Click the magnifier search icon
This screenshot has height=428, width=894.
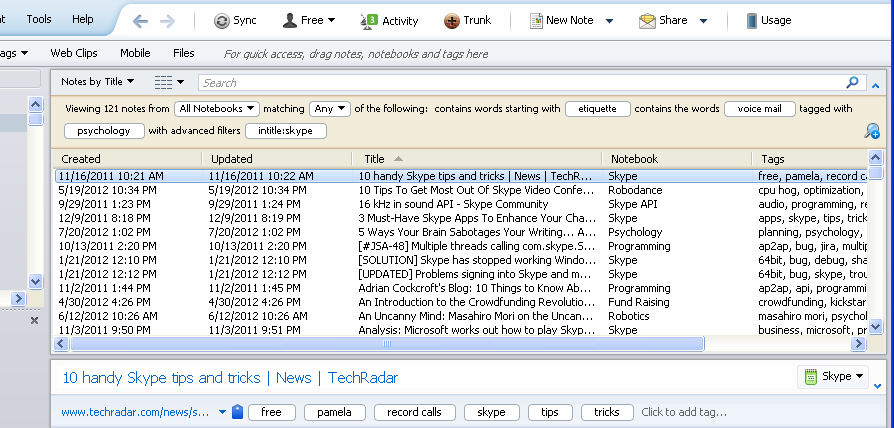(852, 82)
